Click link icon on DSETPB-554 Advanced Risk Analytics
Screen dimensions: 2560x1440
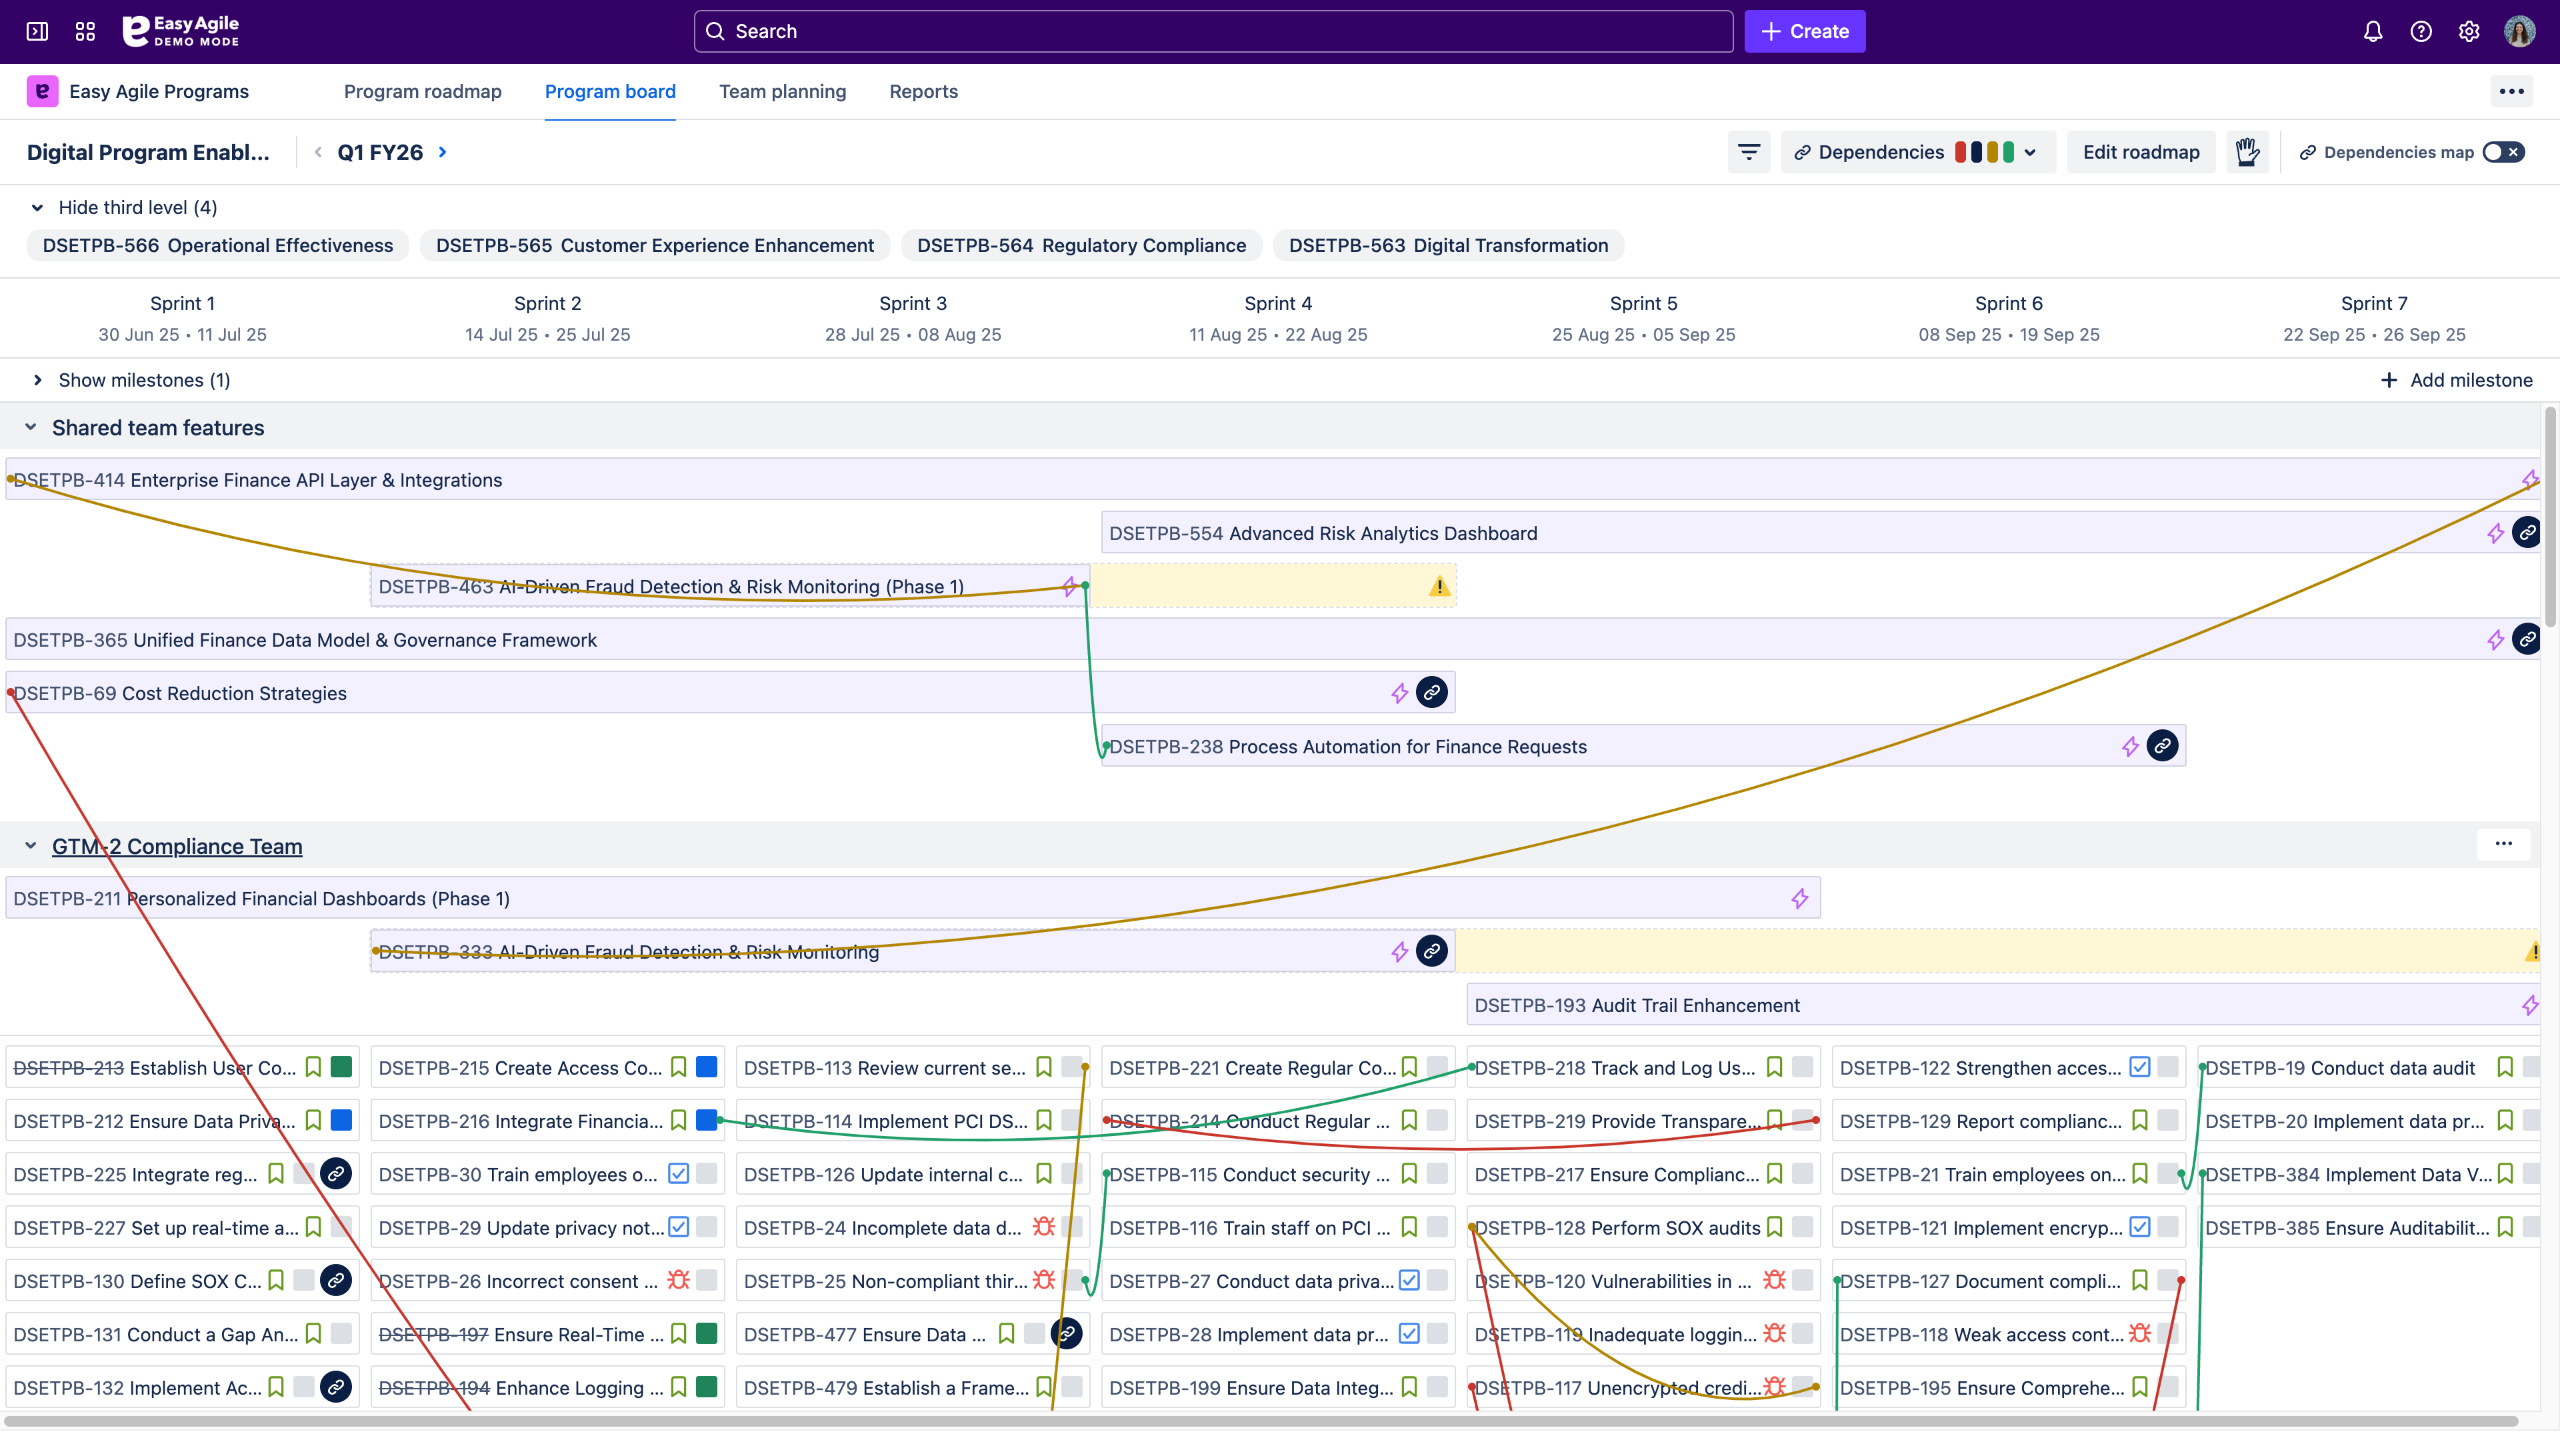[2527, 533]
